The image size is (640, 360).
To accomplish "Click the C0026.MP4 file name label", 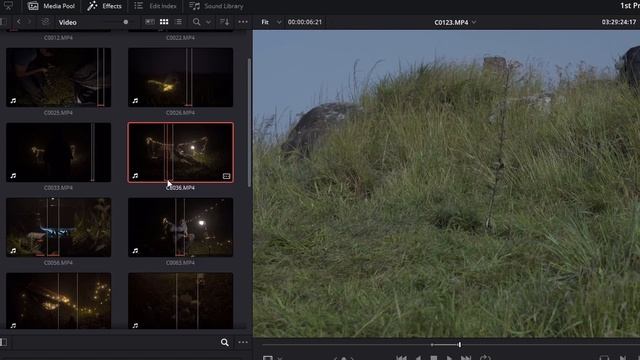I will pos(180,113).
